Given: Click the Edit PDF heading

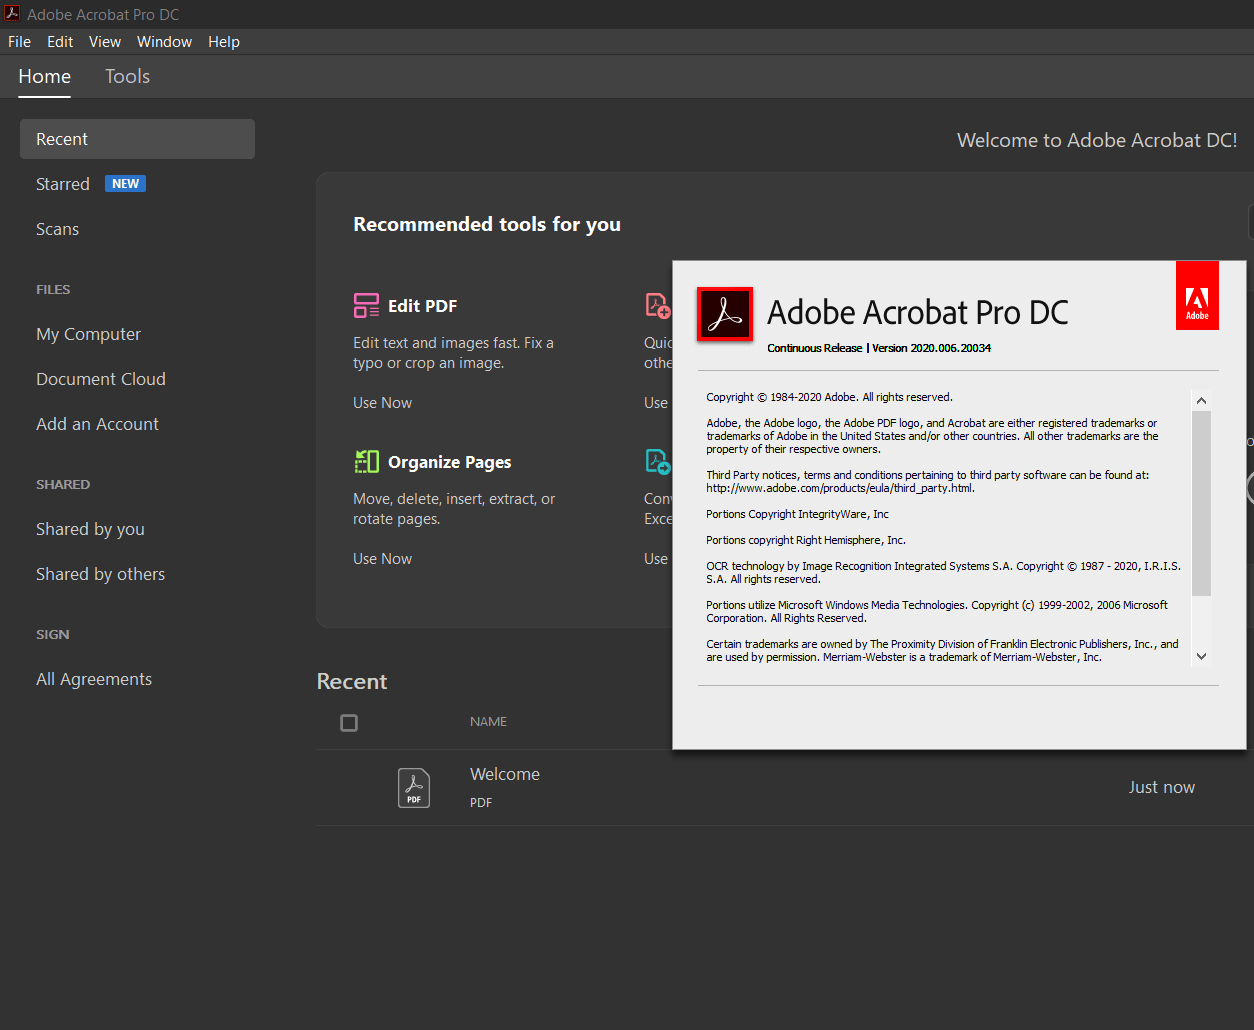Looking at the screenshot, I should tap(422, 306).
